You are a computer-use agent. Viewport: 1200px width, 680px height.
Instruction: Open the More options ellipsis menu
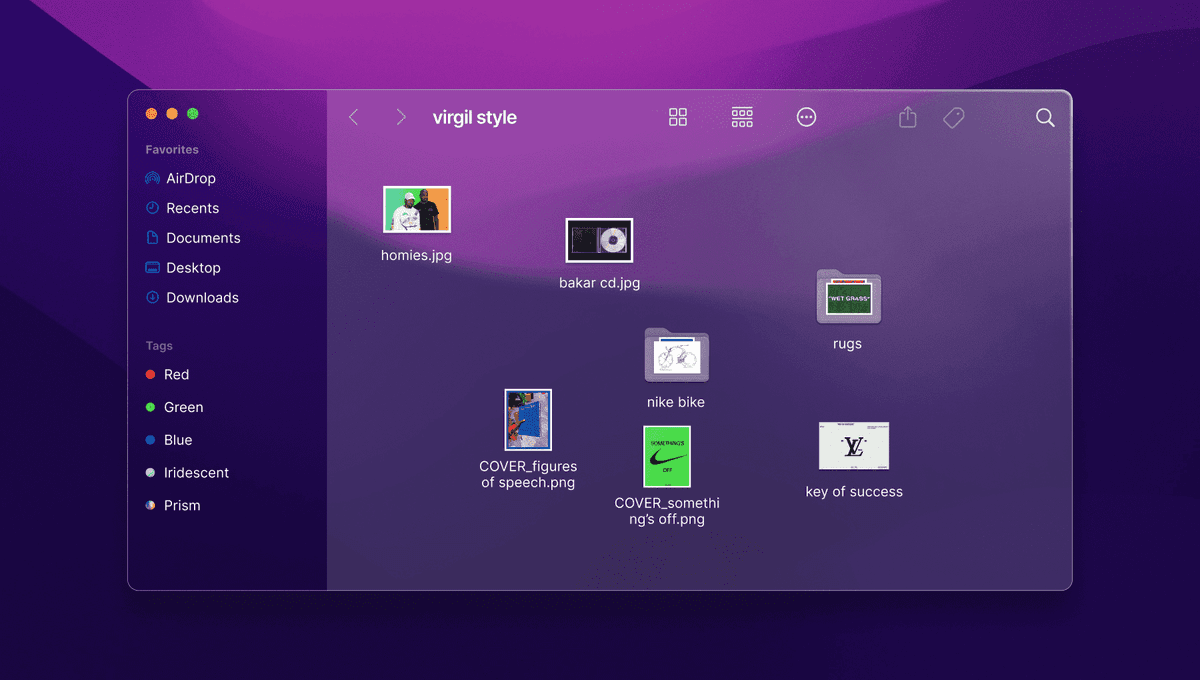[x=806, y=117]
